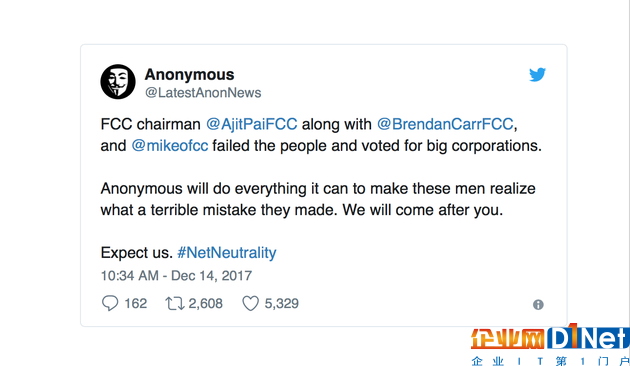Click the 162 replies count
Screen dimensions: 630x366
135,303
